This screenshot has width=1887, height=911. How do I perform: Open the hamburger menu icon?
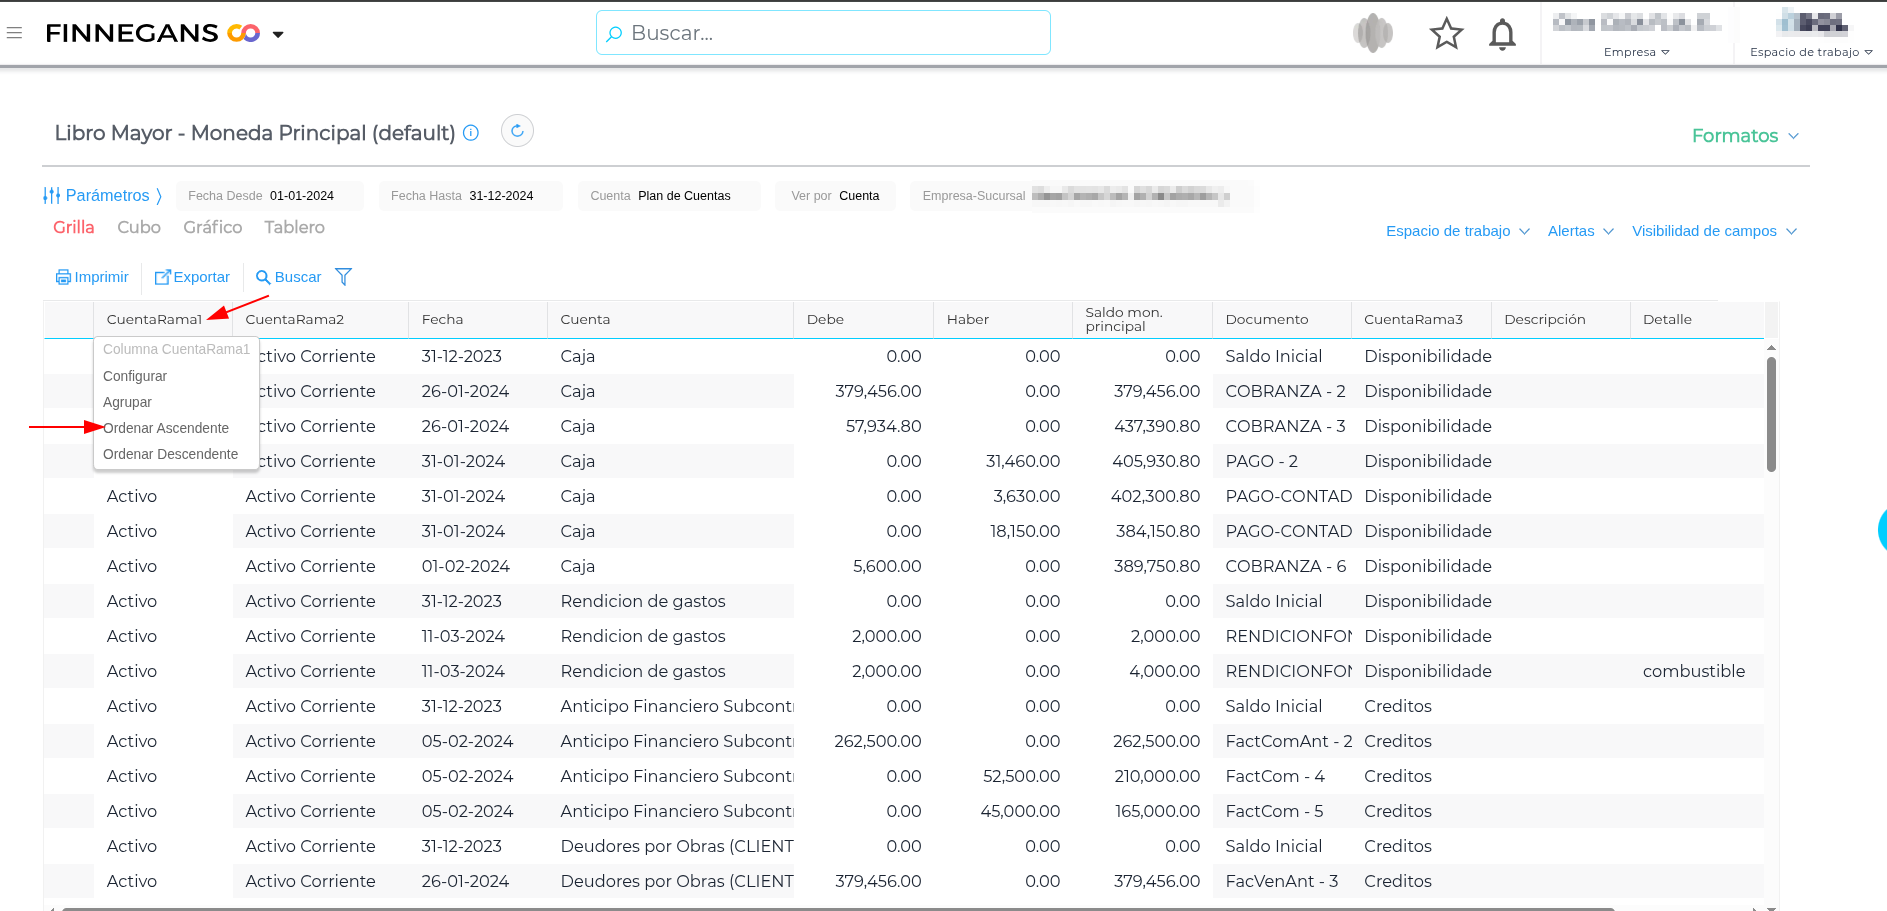[x=14, y=33]
